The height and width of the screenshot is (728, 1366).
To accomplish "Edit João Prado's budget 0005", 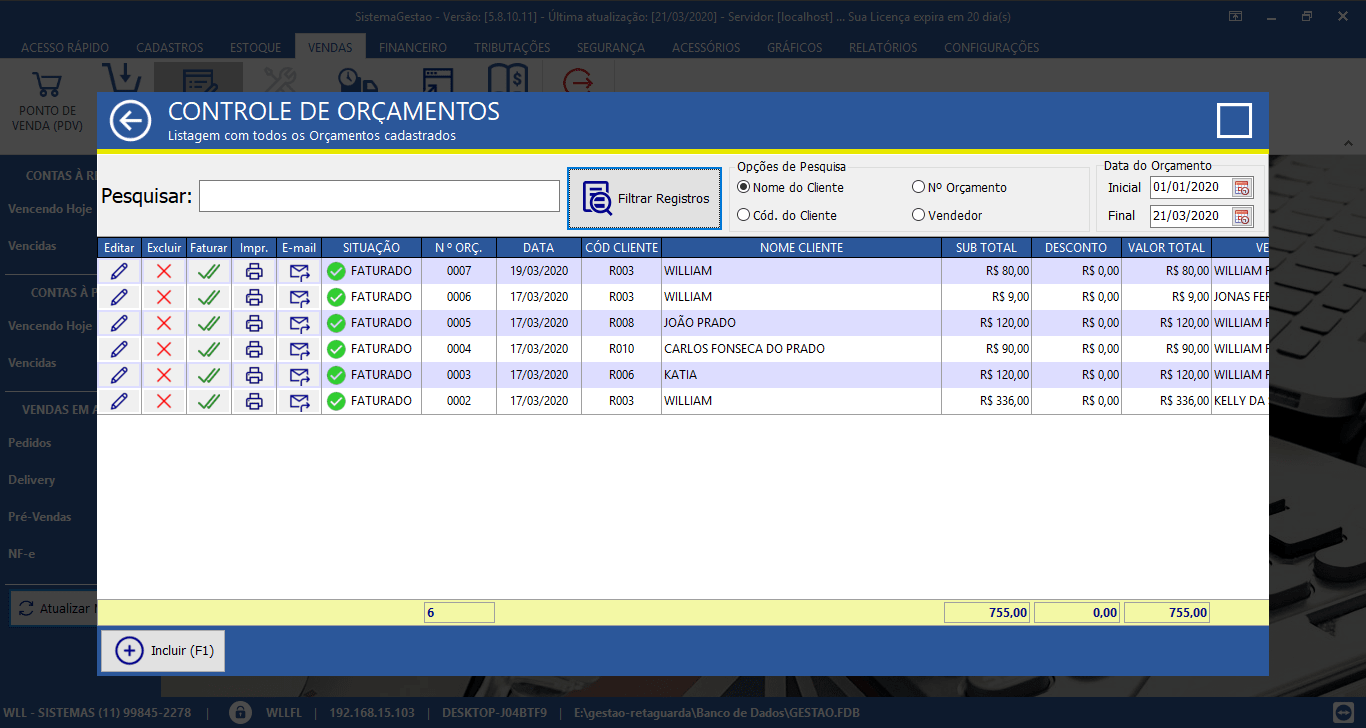I will (119, 323).
